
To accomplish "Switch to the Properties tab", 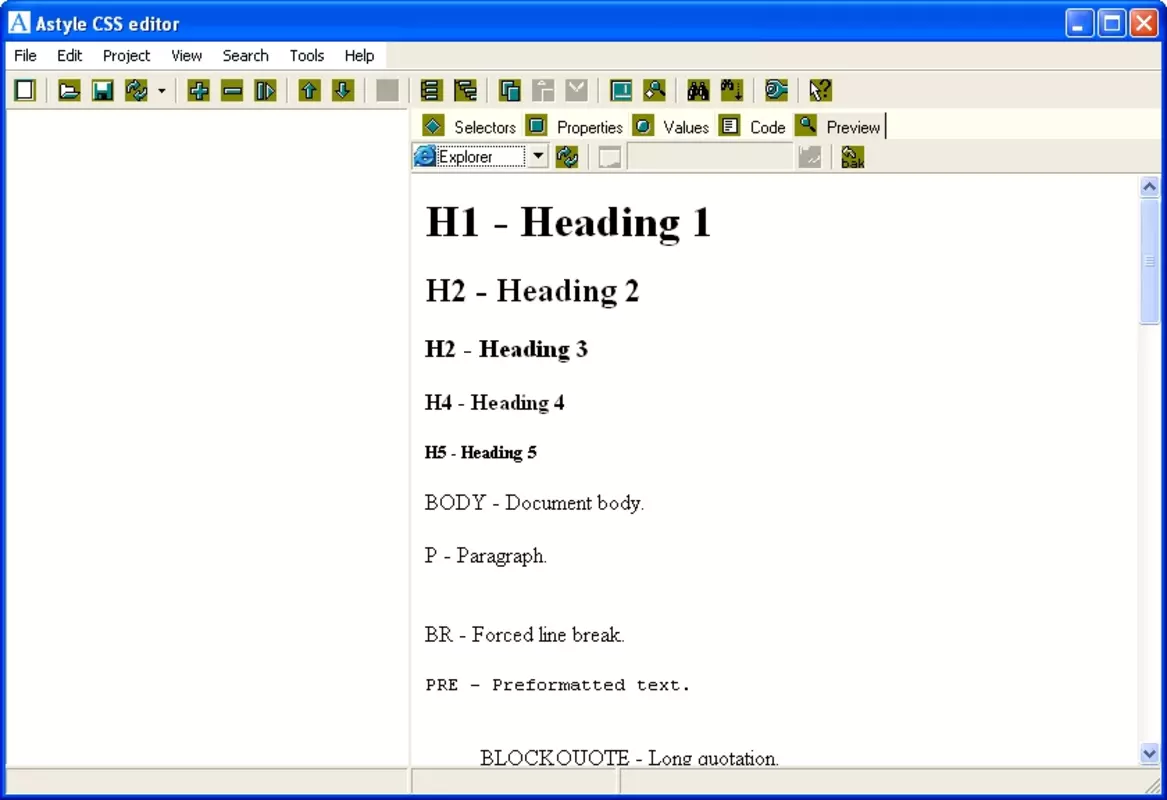I will pyautogui.click(x=574, y=127).
